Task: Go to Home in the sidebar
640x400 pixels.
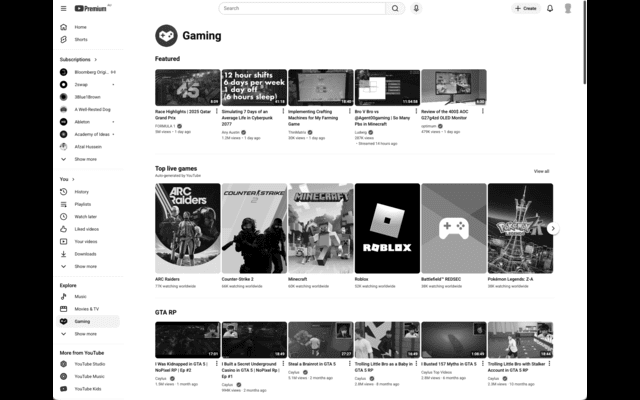Action: 89,27
